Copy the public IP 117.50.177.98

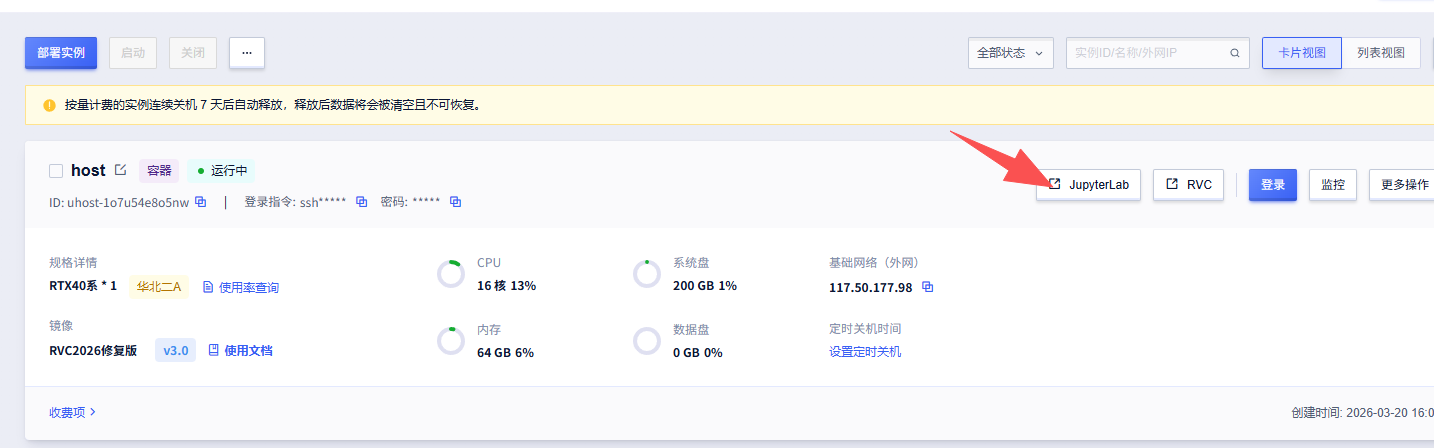[927, 287]
